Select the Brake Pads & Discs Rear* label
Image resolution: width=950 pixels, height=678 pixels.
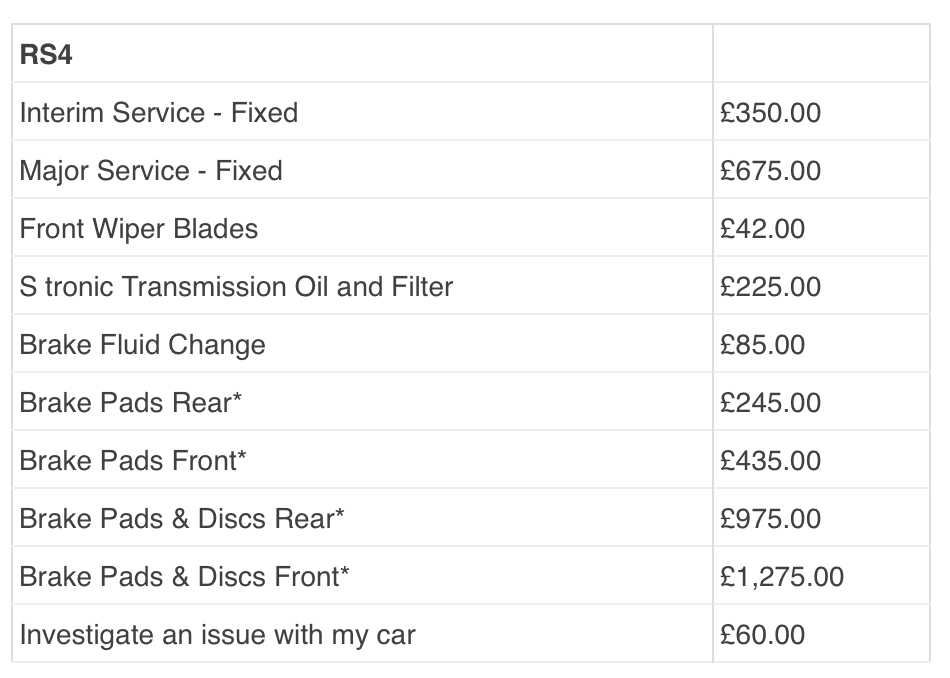(x=182, y=518)
